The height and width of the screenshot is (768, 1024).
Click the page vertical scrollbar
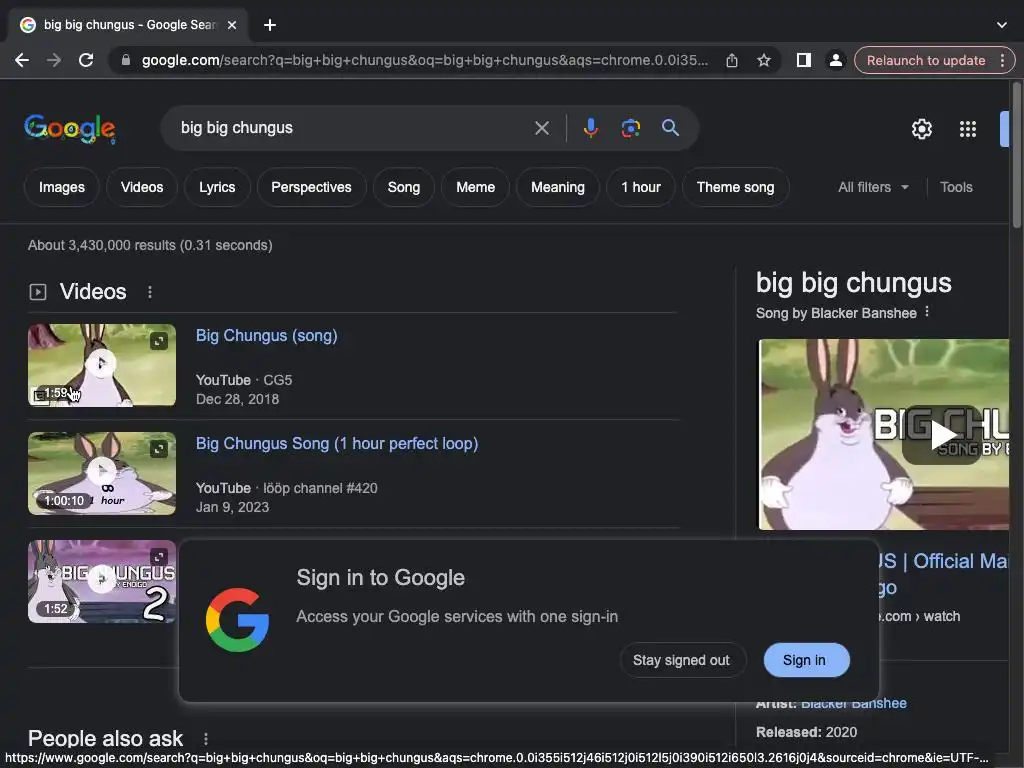click(1016, 157)
